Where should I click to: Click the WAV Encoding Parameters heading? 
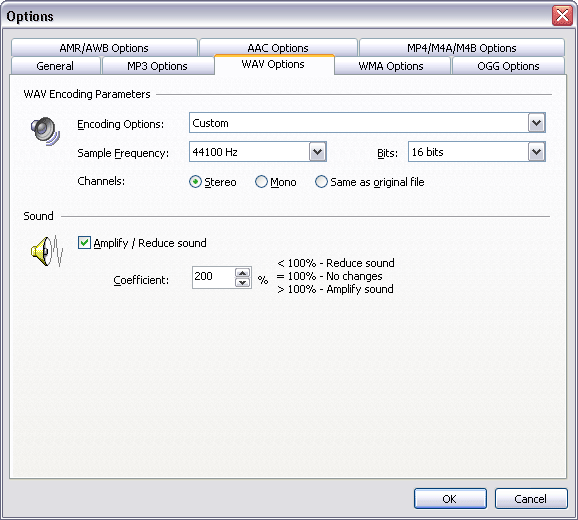(x=87, y=94)
